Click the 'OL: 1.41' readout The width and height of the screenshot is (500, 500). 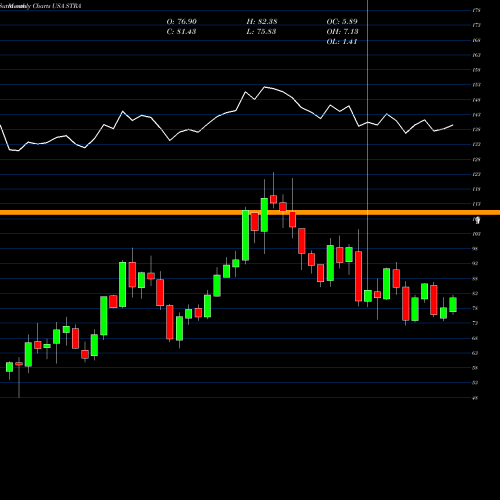coord(342,42)
